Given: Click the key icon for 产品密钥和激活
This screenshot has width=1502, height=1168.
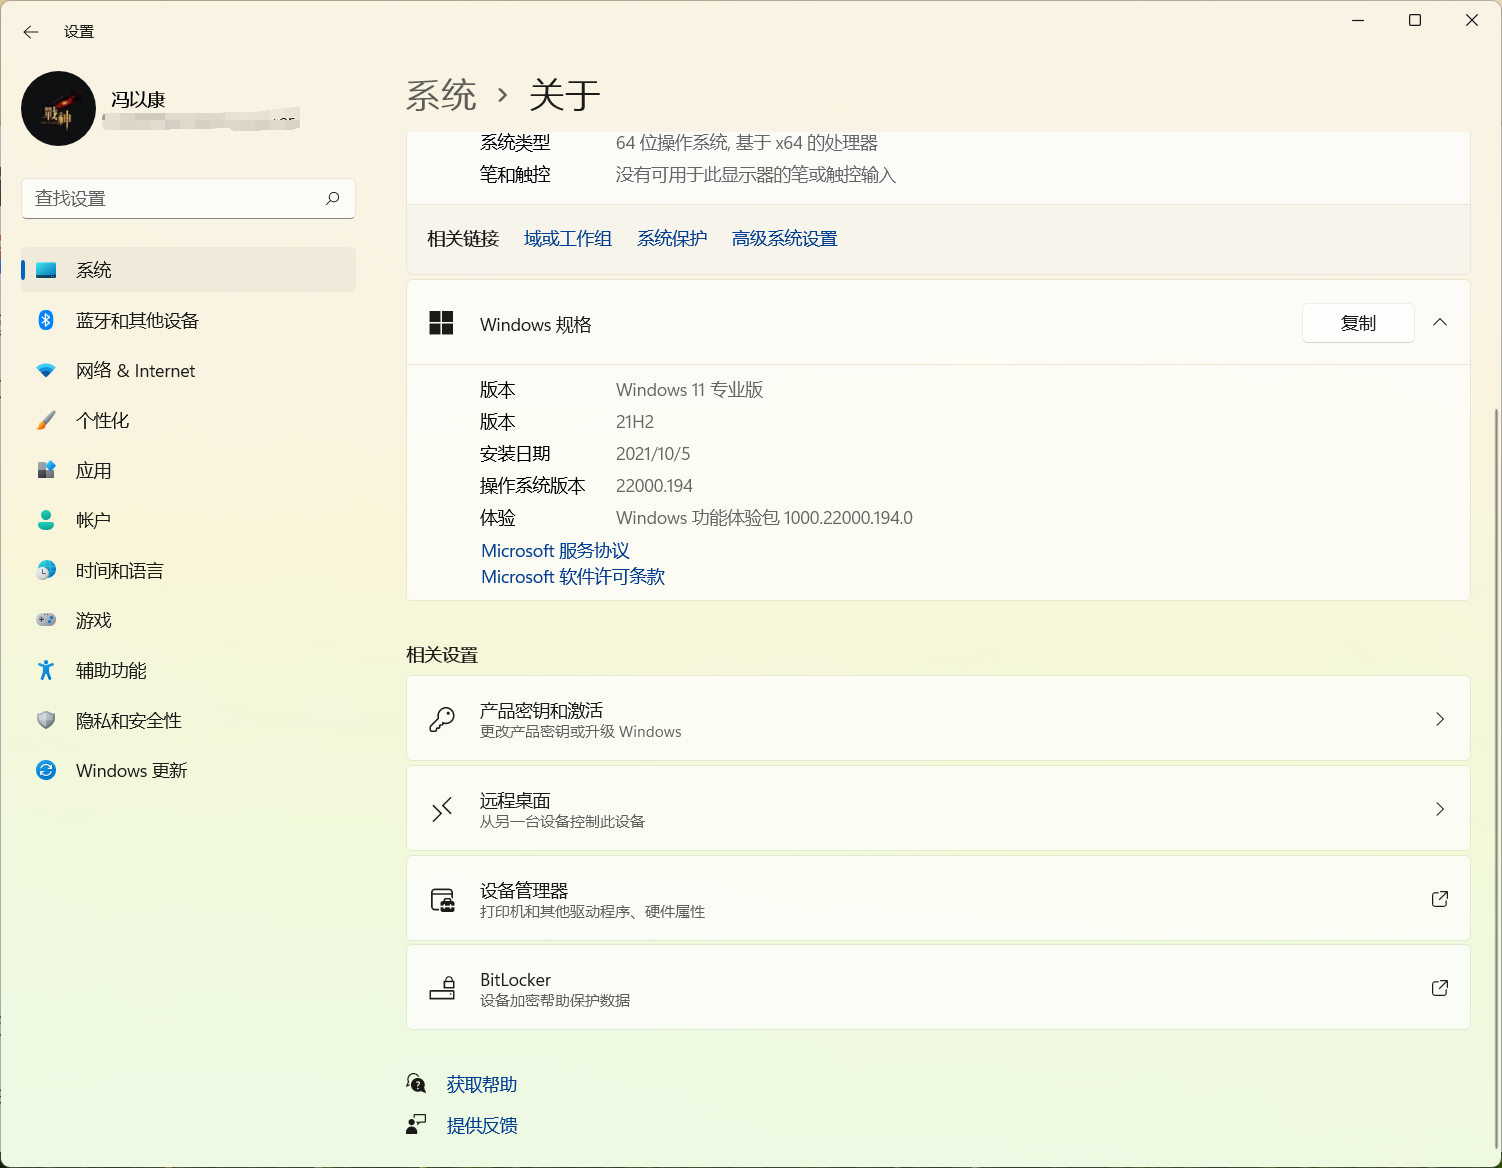Looking at the screenshot, I should (x=442, y=719).
